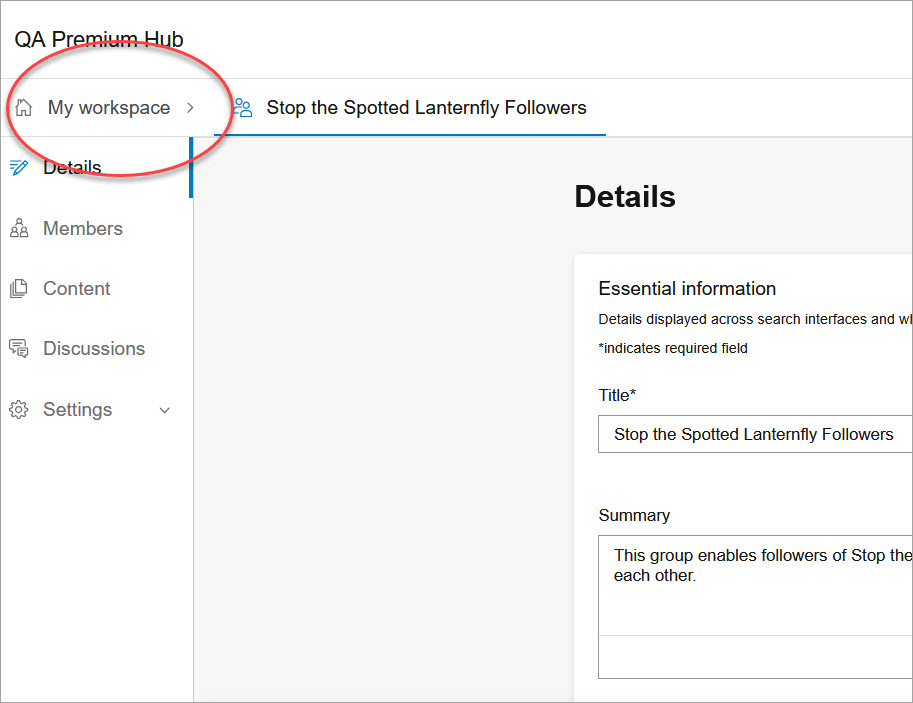
Task: Expand the Settings menu chevron
Action: (x=165, y=410)
